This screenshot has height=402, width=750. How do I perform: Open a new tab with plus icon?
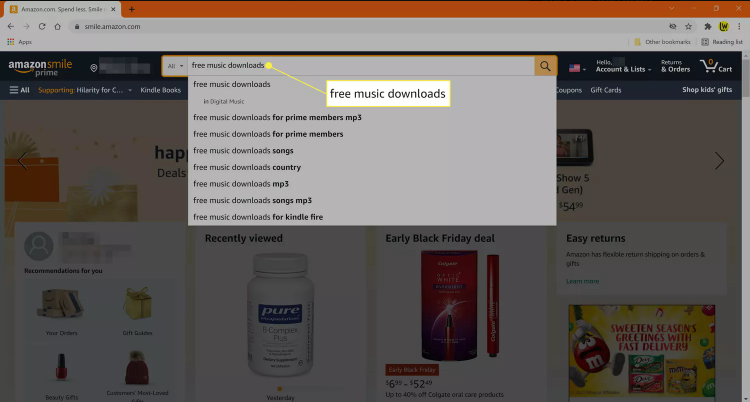click(x=132, y=9)
